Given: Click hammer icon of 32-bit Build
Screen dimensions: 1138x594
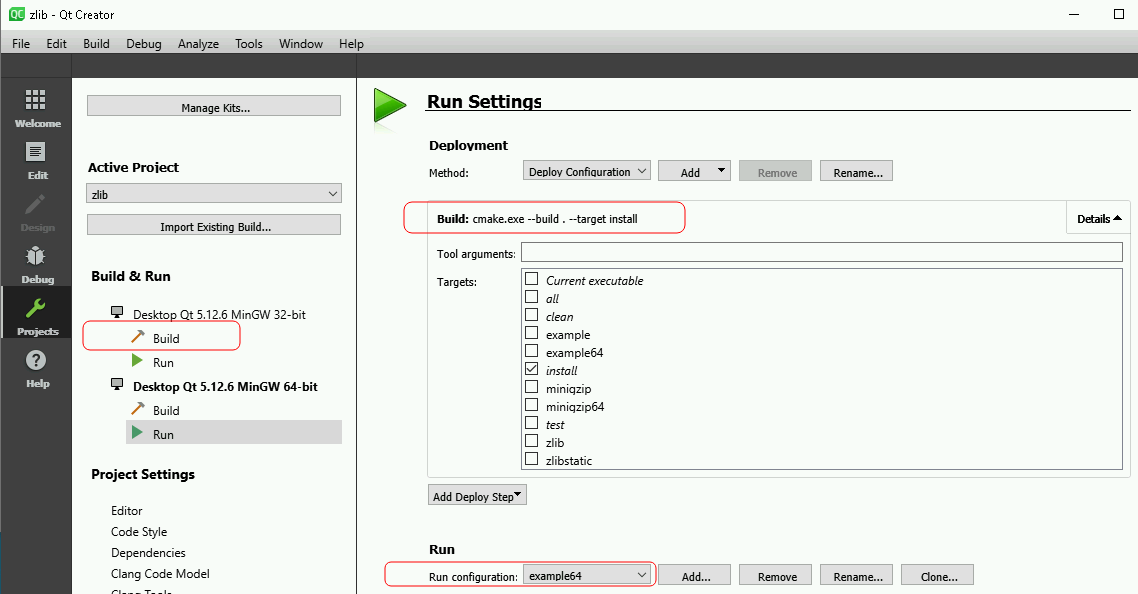Looking at the screenshot, I should (x=138, y=337).
